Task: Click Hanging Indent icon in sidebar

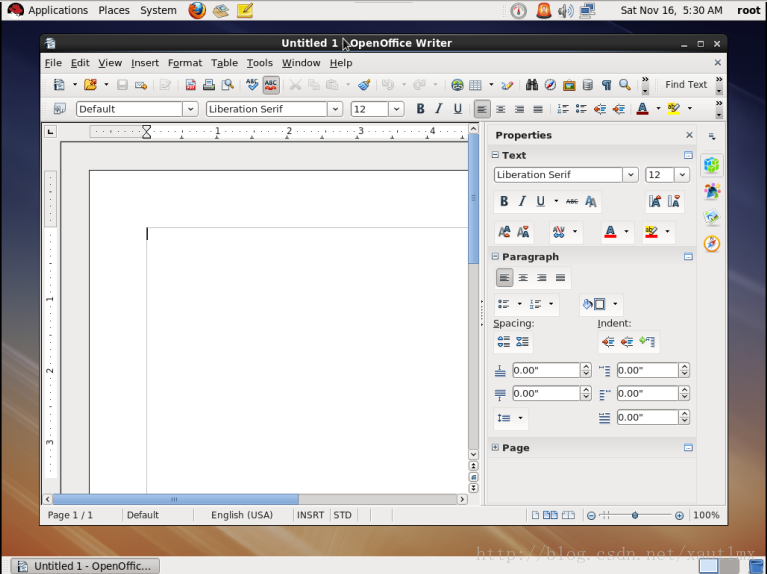Action: click(647, 342)
